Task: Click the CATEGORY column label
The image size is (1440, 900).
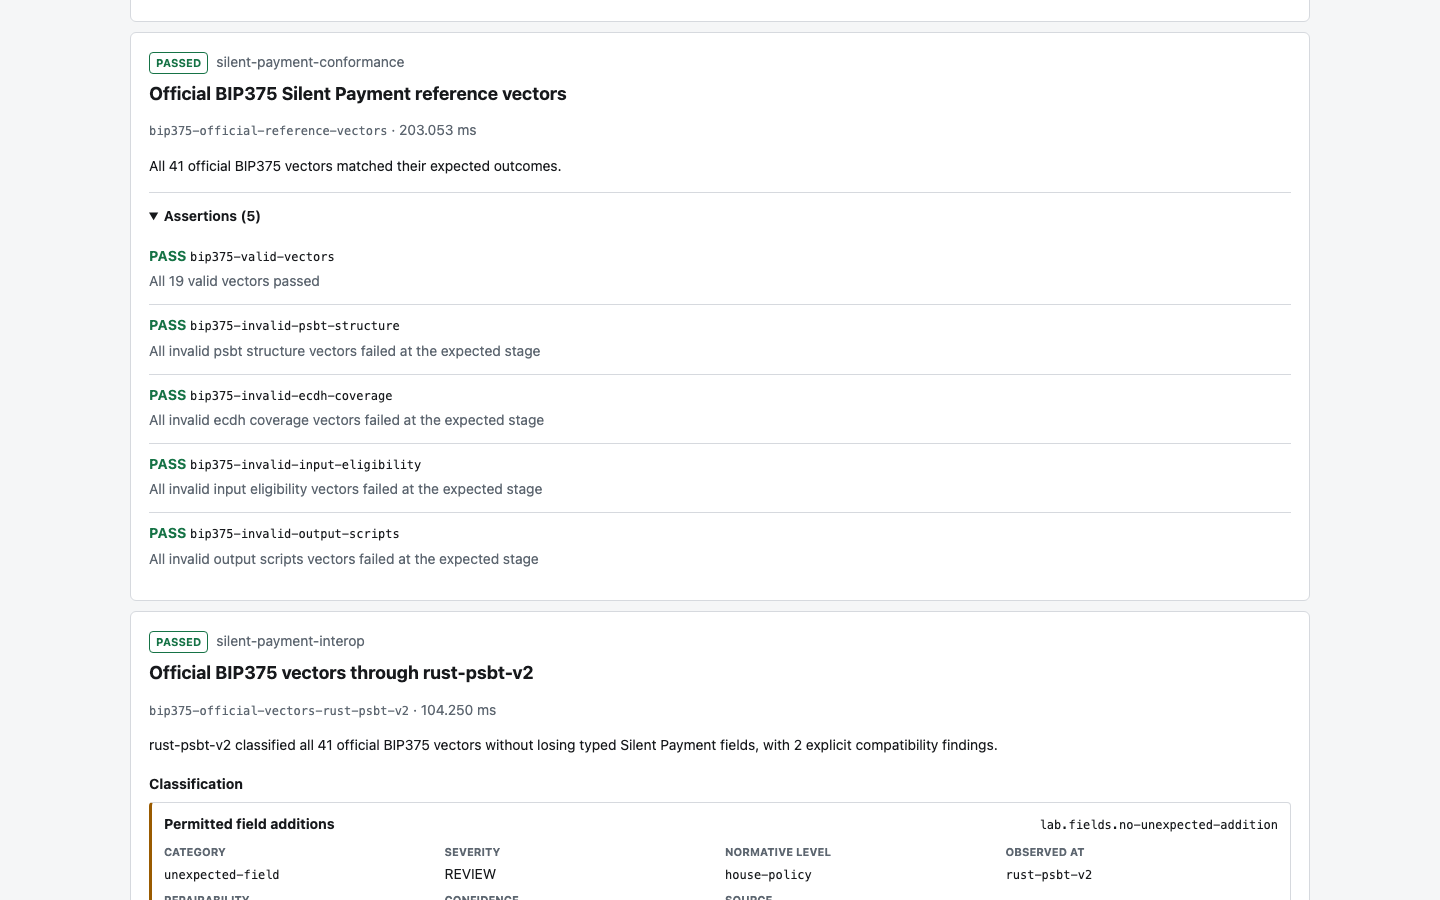Action: 195,852
